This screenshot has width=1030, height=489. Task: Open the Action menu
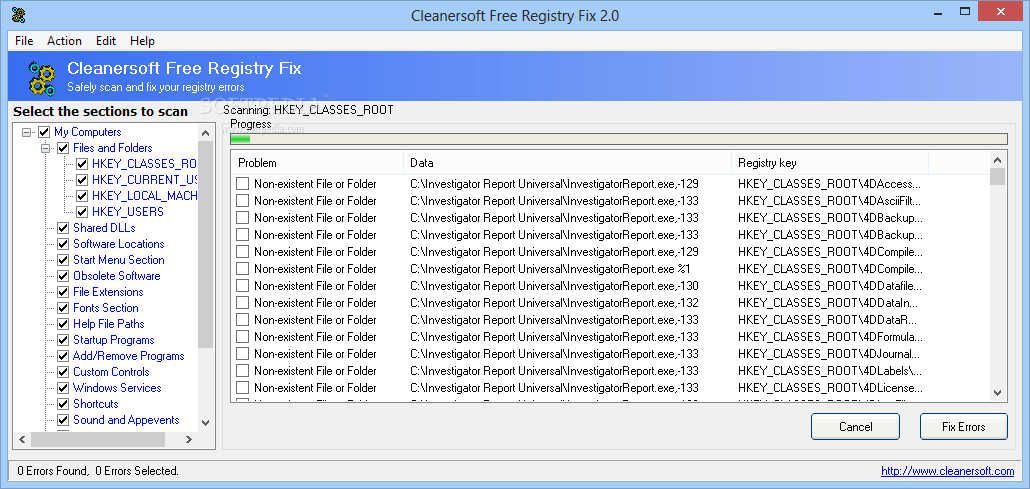(x=64, y=41)
